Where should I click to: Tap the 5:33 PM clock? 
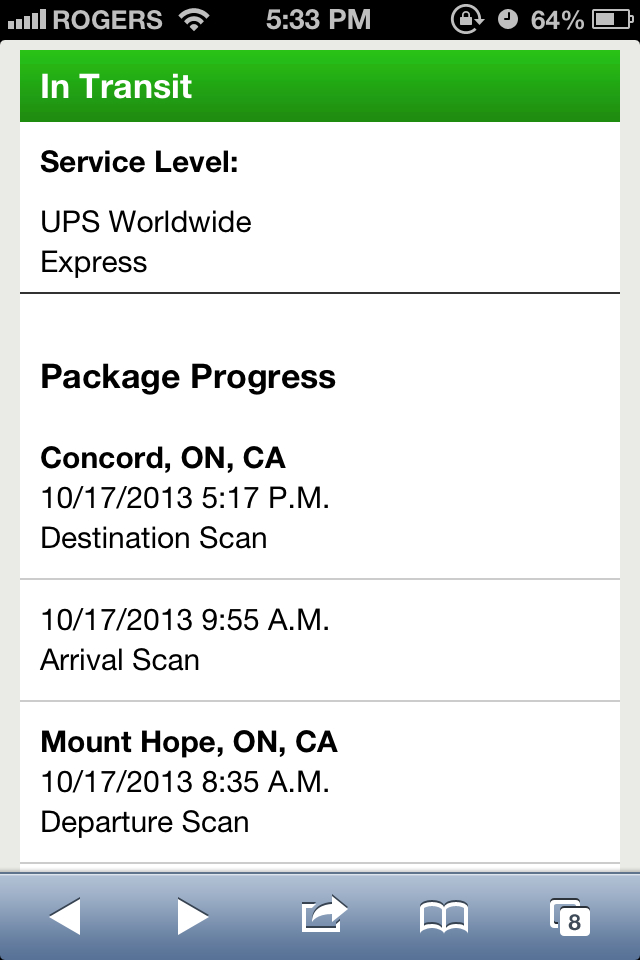pyautogui.click(x=318, y=20)
